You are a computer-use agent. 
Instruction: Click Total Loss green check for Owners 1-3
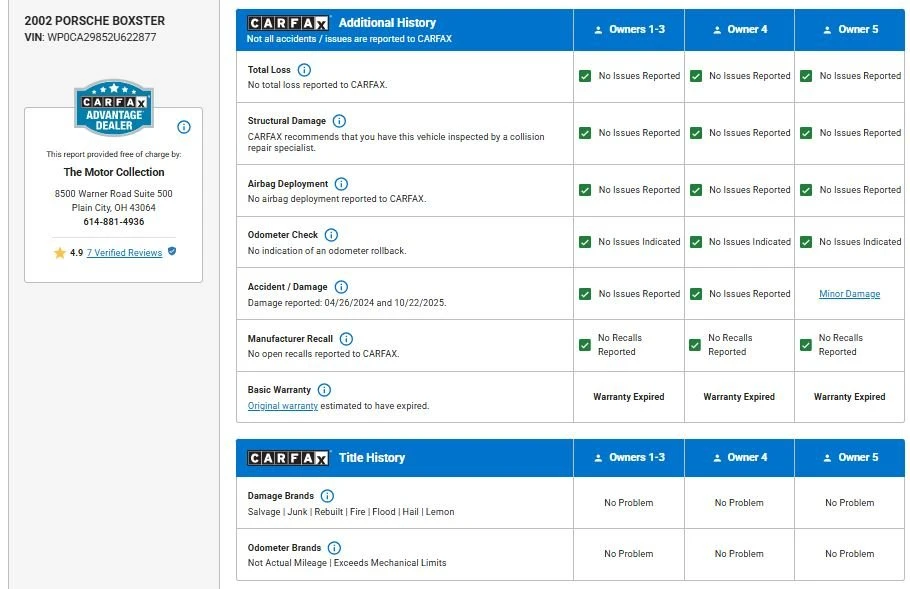pyautogui.click(x=585, y=76)
